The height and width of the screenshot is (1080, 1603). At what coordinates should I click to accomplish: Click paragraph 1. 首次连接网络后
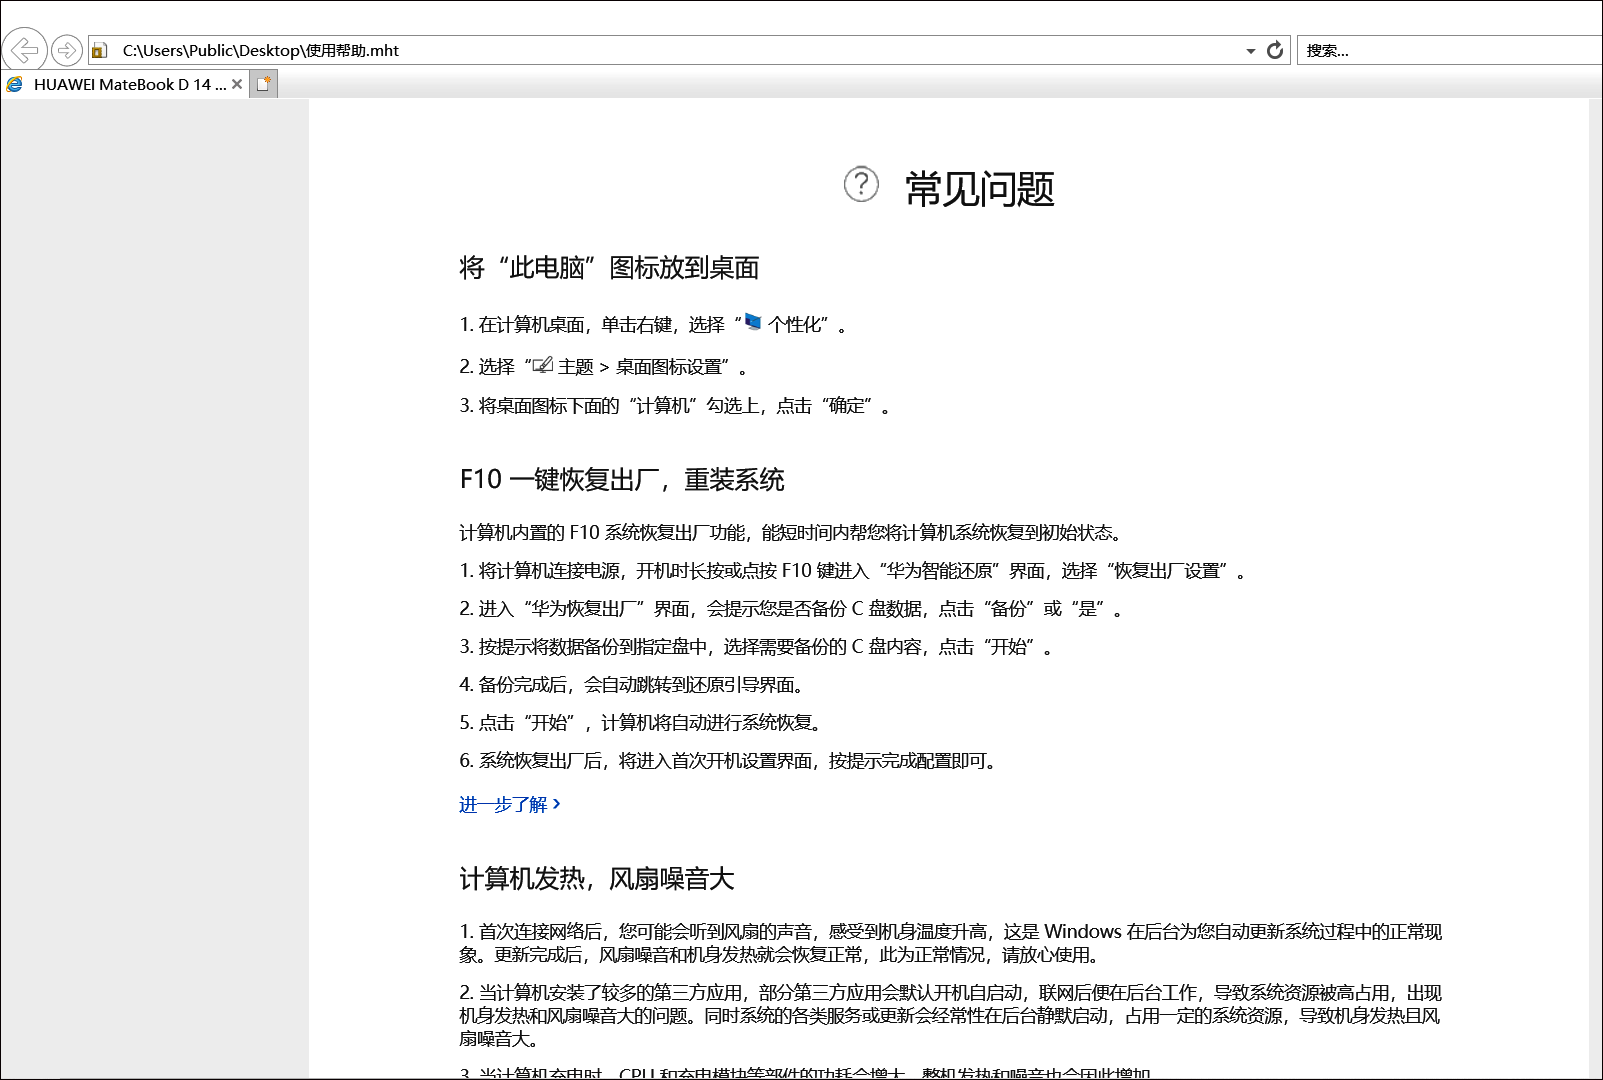click(x=950, y=943)
